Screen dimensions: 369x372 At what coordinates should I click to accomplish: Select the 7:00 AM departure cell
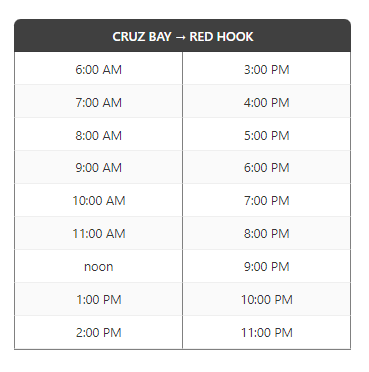(x=98, y=102)
